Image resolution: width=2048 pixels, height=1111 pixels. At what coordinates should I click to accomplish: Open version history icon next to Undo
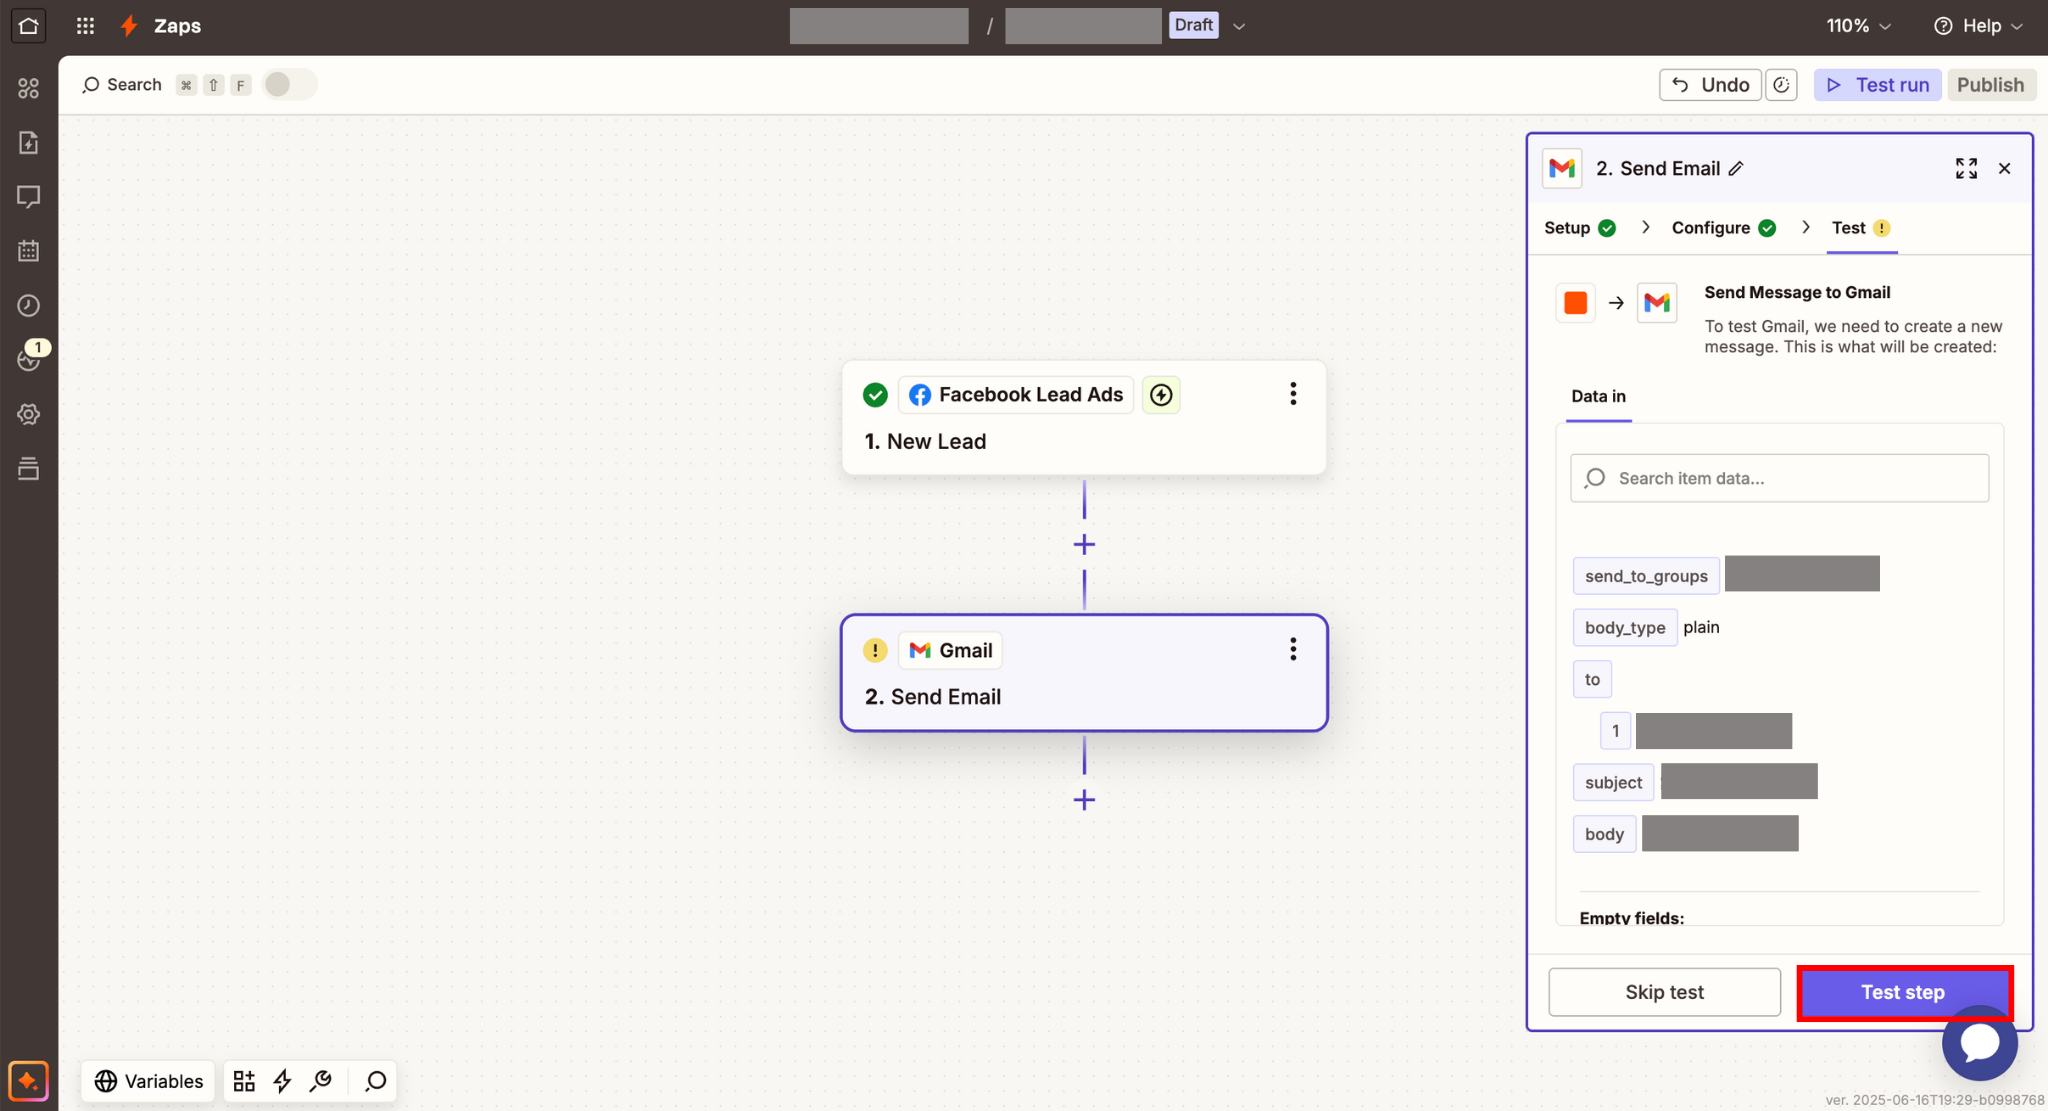(1781, 85)
